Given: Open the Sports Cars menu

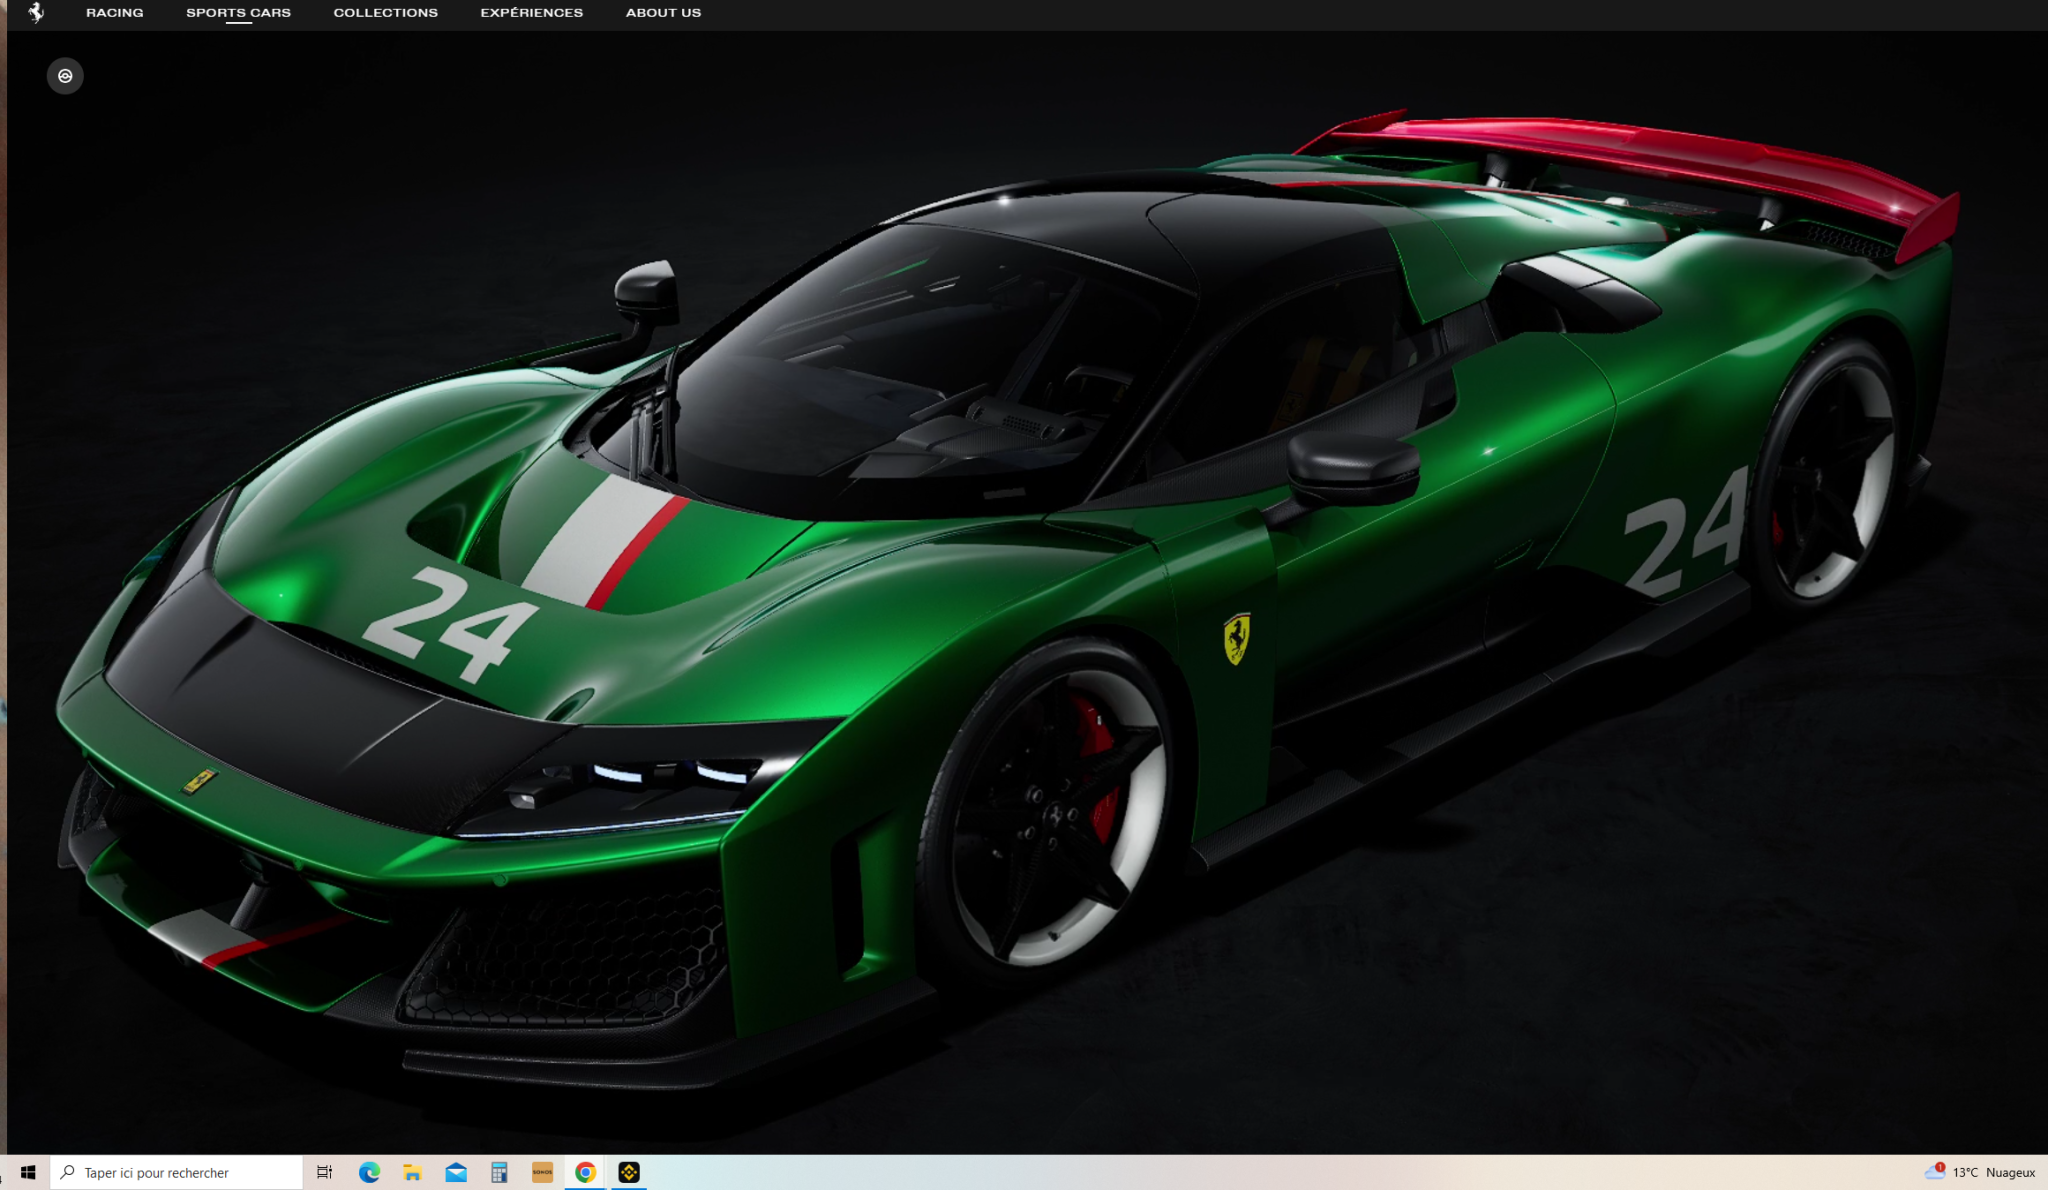Looking at the screenshot, I should (x=238, y=13).
